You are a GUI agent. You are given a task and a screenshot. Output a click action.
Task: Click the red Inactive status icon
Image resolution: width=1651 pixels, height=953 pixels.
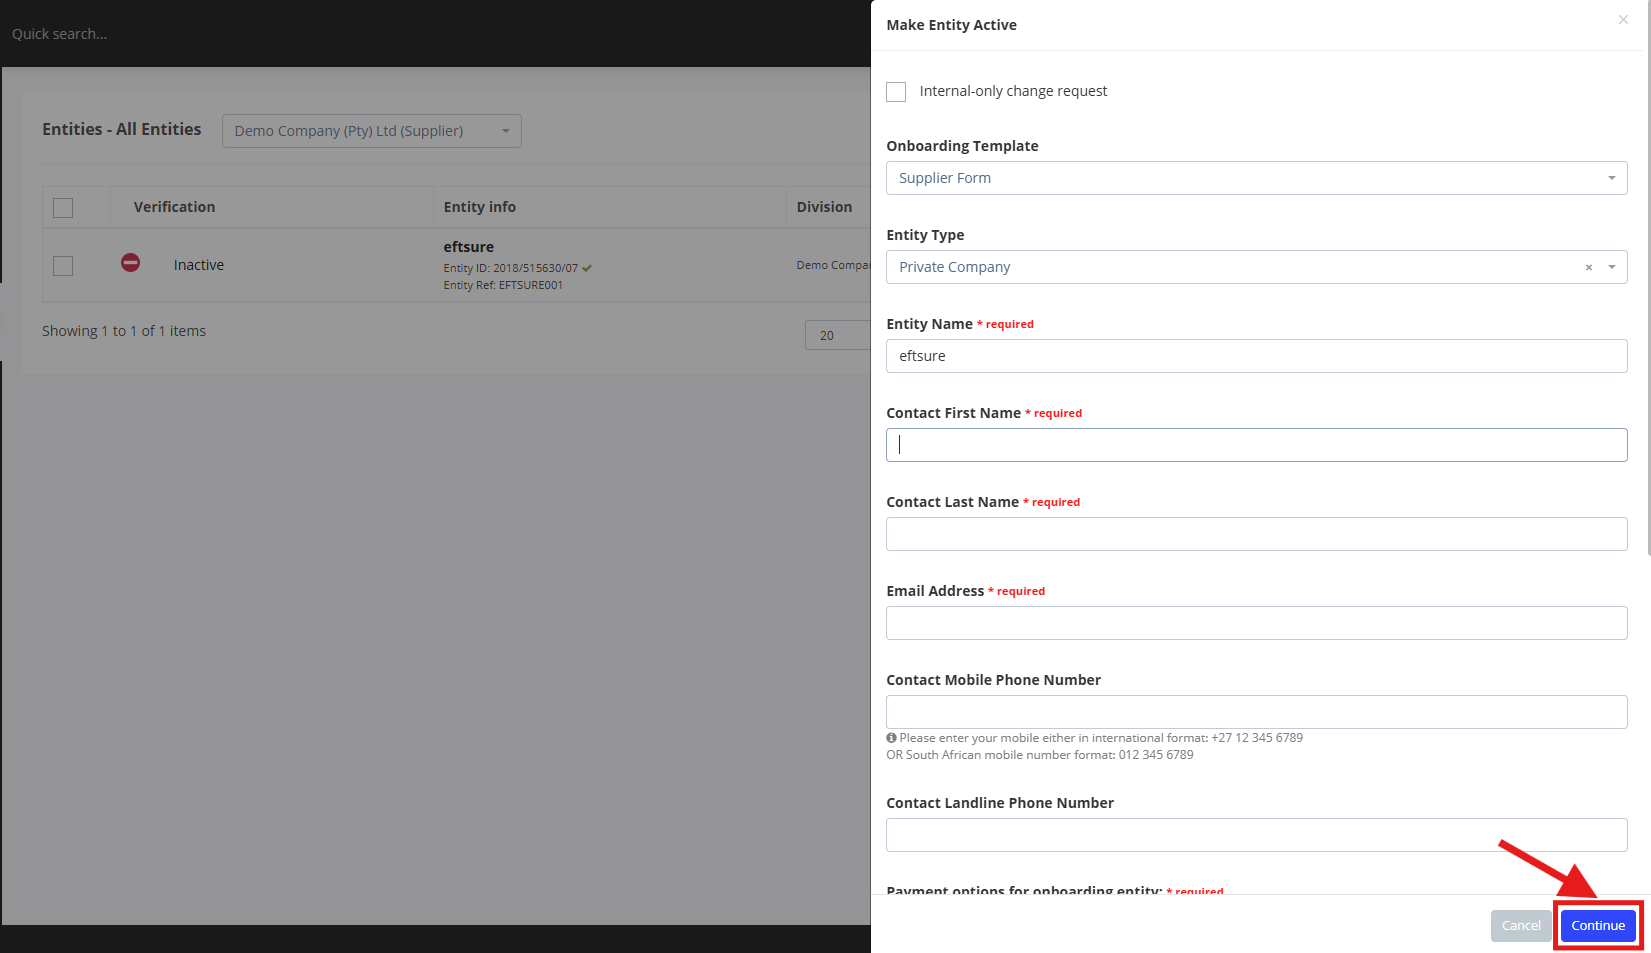pos(131,263)
